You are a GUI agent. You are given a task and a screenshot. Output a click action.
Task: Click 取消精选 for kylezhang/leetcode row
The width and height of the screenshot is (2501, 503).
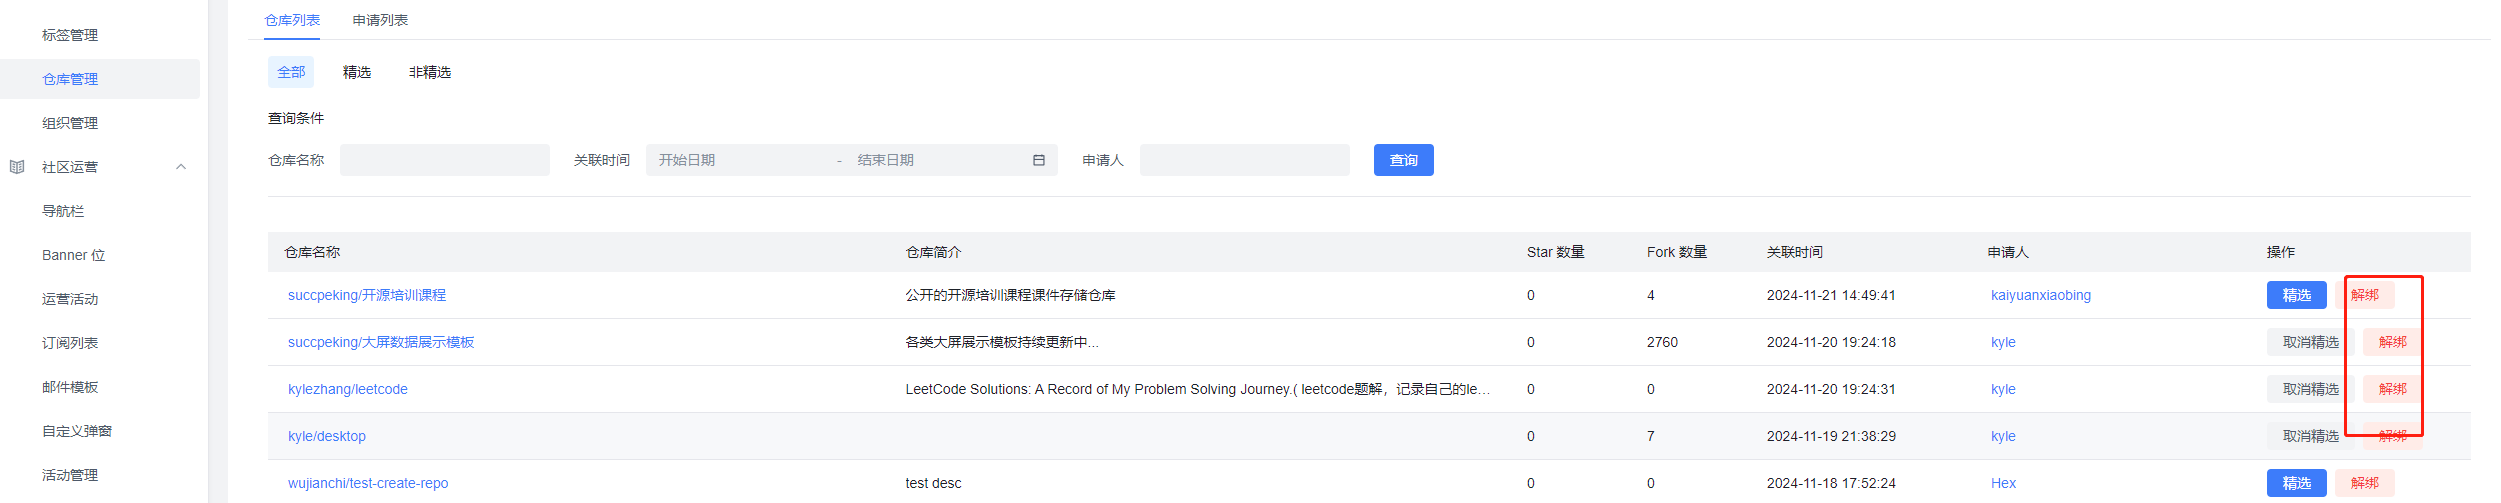tap(2311, 389)
